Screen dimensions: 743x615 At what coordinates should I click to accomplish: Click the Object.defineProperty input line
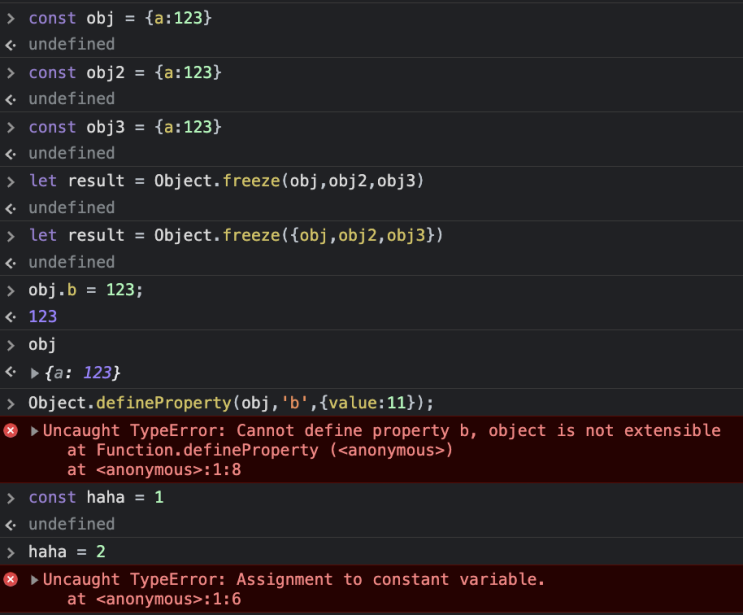pyautogui.click(x=231, y=403)
